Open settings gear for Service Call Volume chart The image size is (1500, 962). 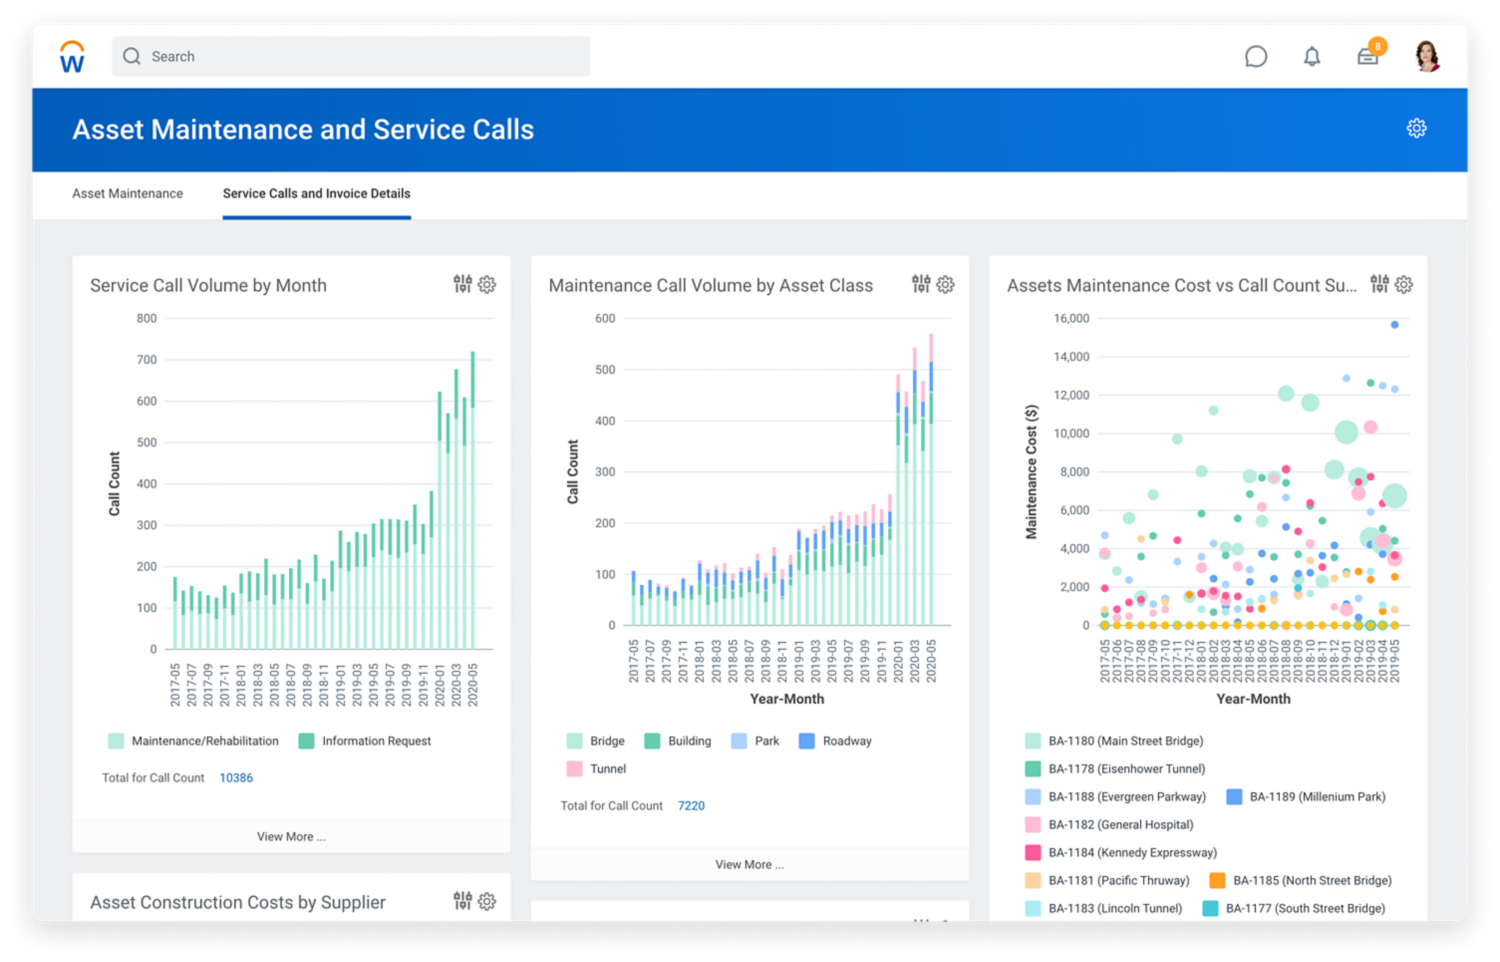pyautogui.click(x=487, y=285)
